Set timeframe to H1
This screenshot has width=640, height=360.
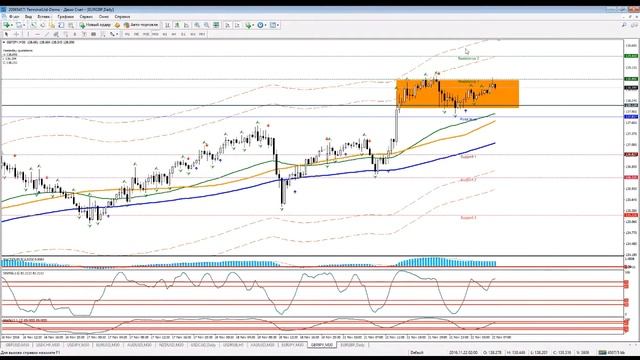[x=164, y=34]
